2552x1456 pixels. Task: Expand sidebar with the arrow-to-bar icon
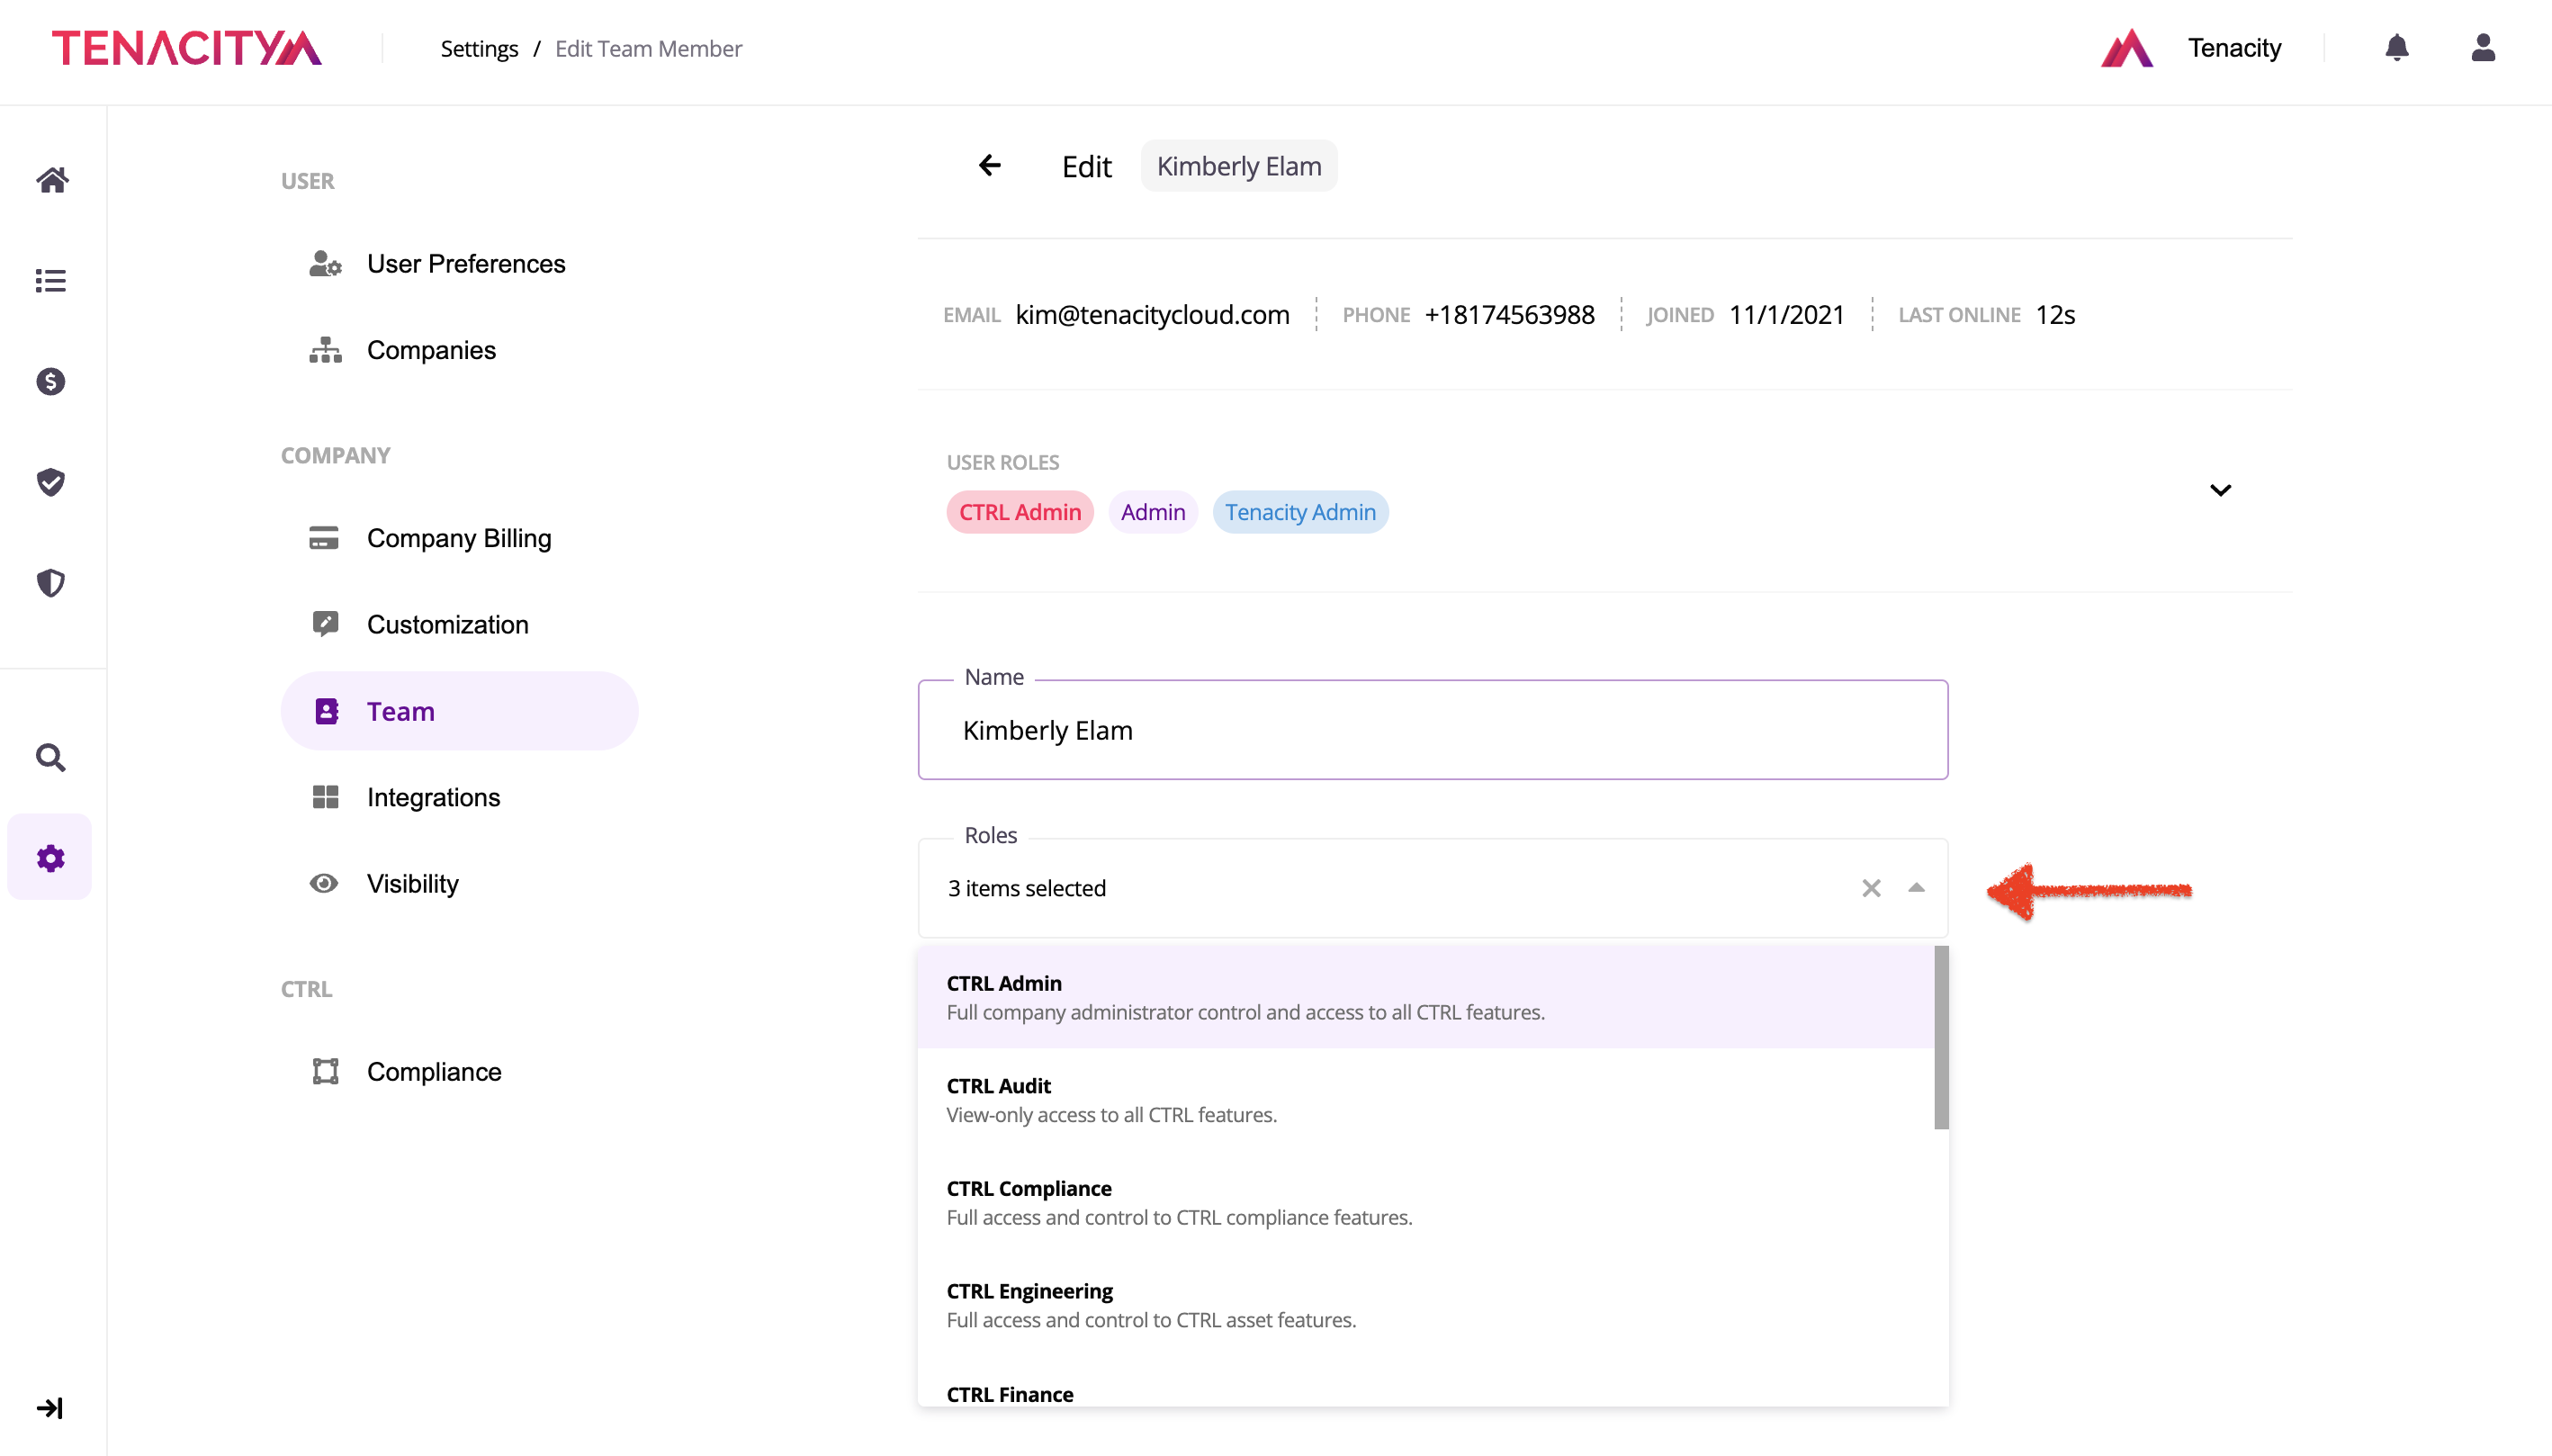(50, 1408)
